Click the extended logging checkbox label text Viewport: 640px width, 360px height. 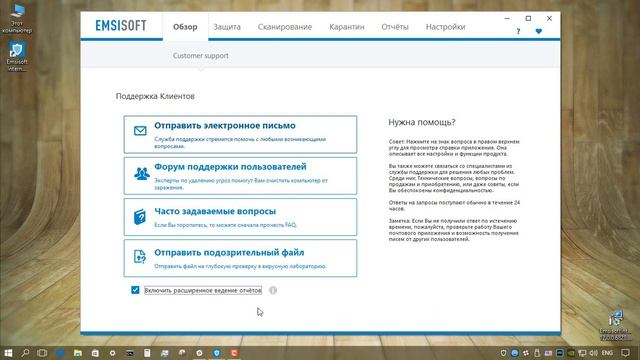tap(203, 290)
